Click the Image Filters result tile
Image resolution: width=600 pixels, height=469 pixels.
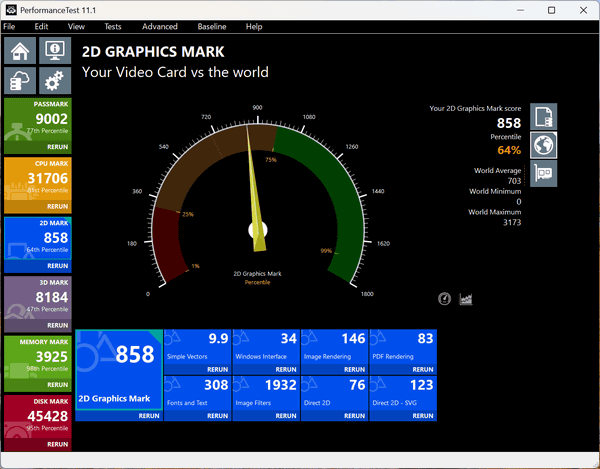[x=265, y=390]
